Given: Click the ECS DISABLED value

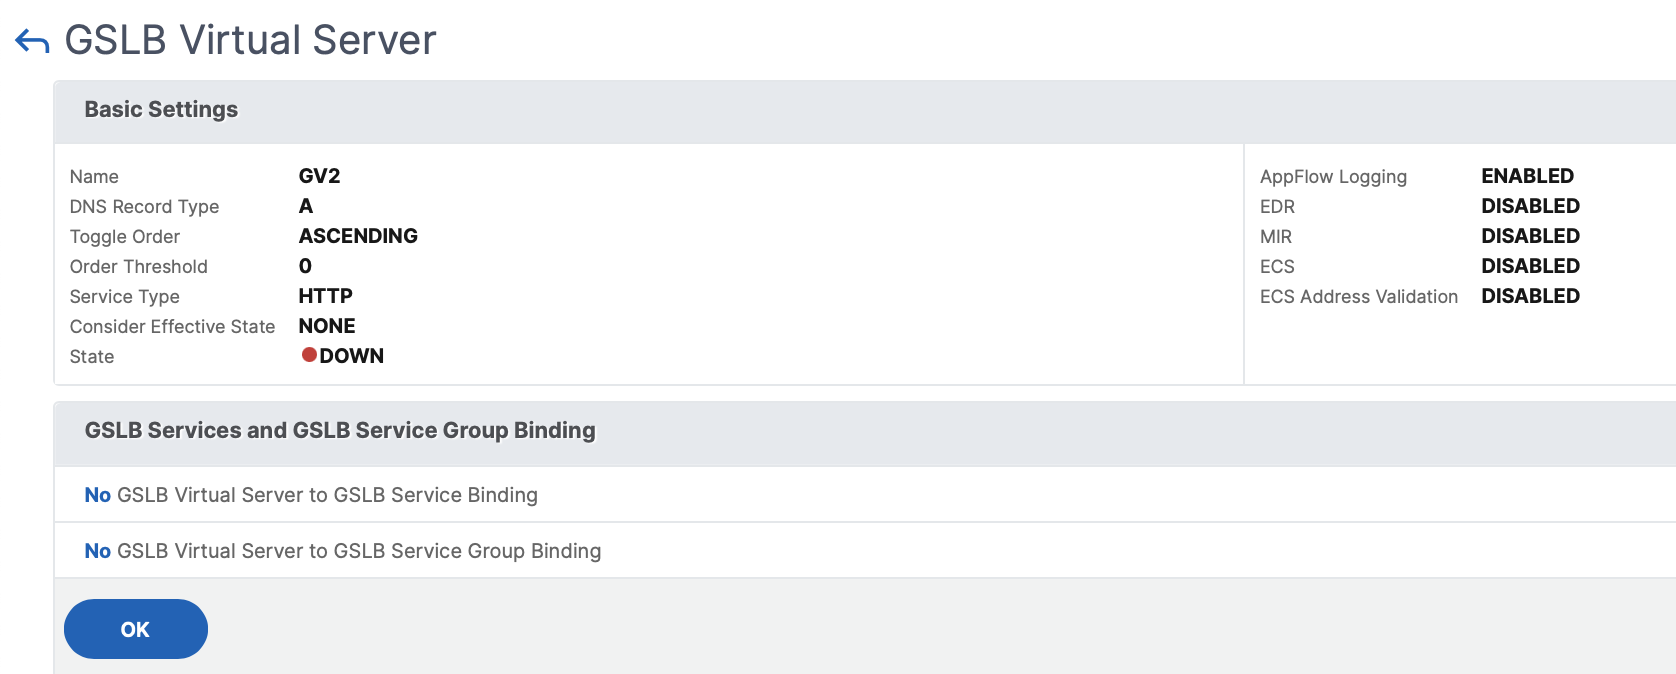Looking at the screenshot, I should [1531, 266].
